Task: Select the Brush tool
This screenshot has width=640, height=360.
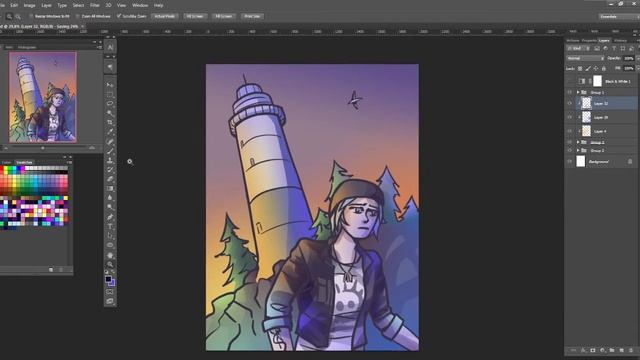Action: click(x=110, y=151)
